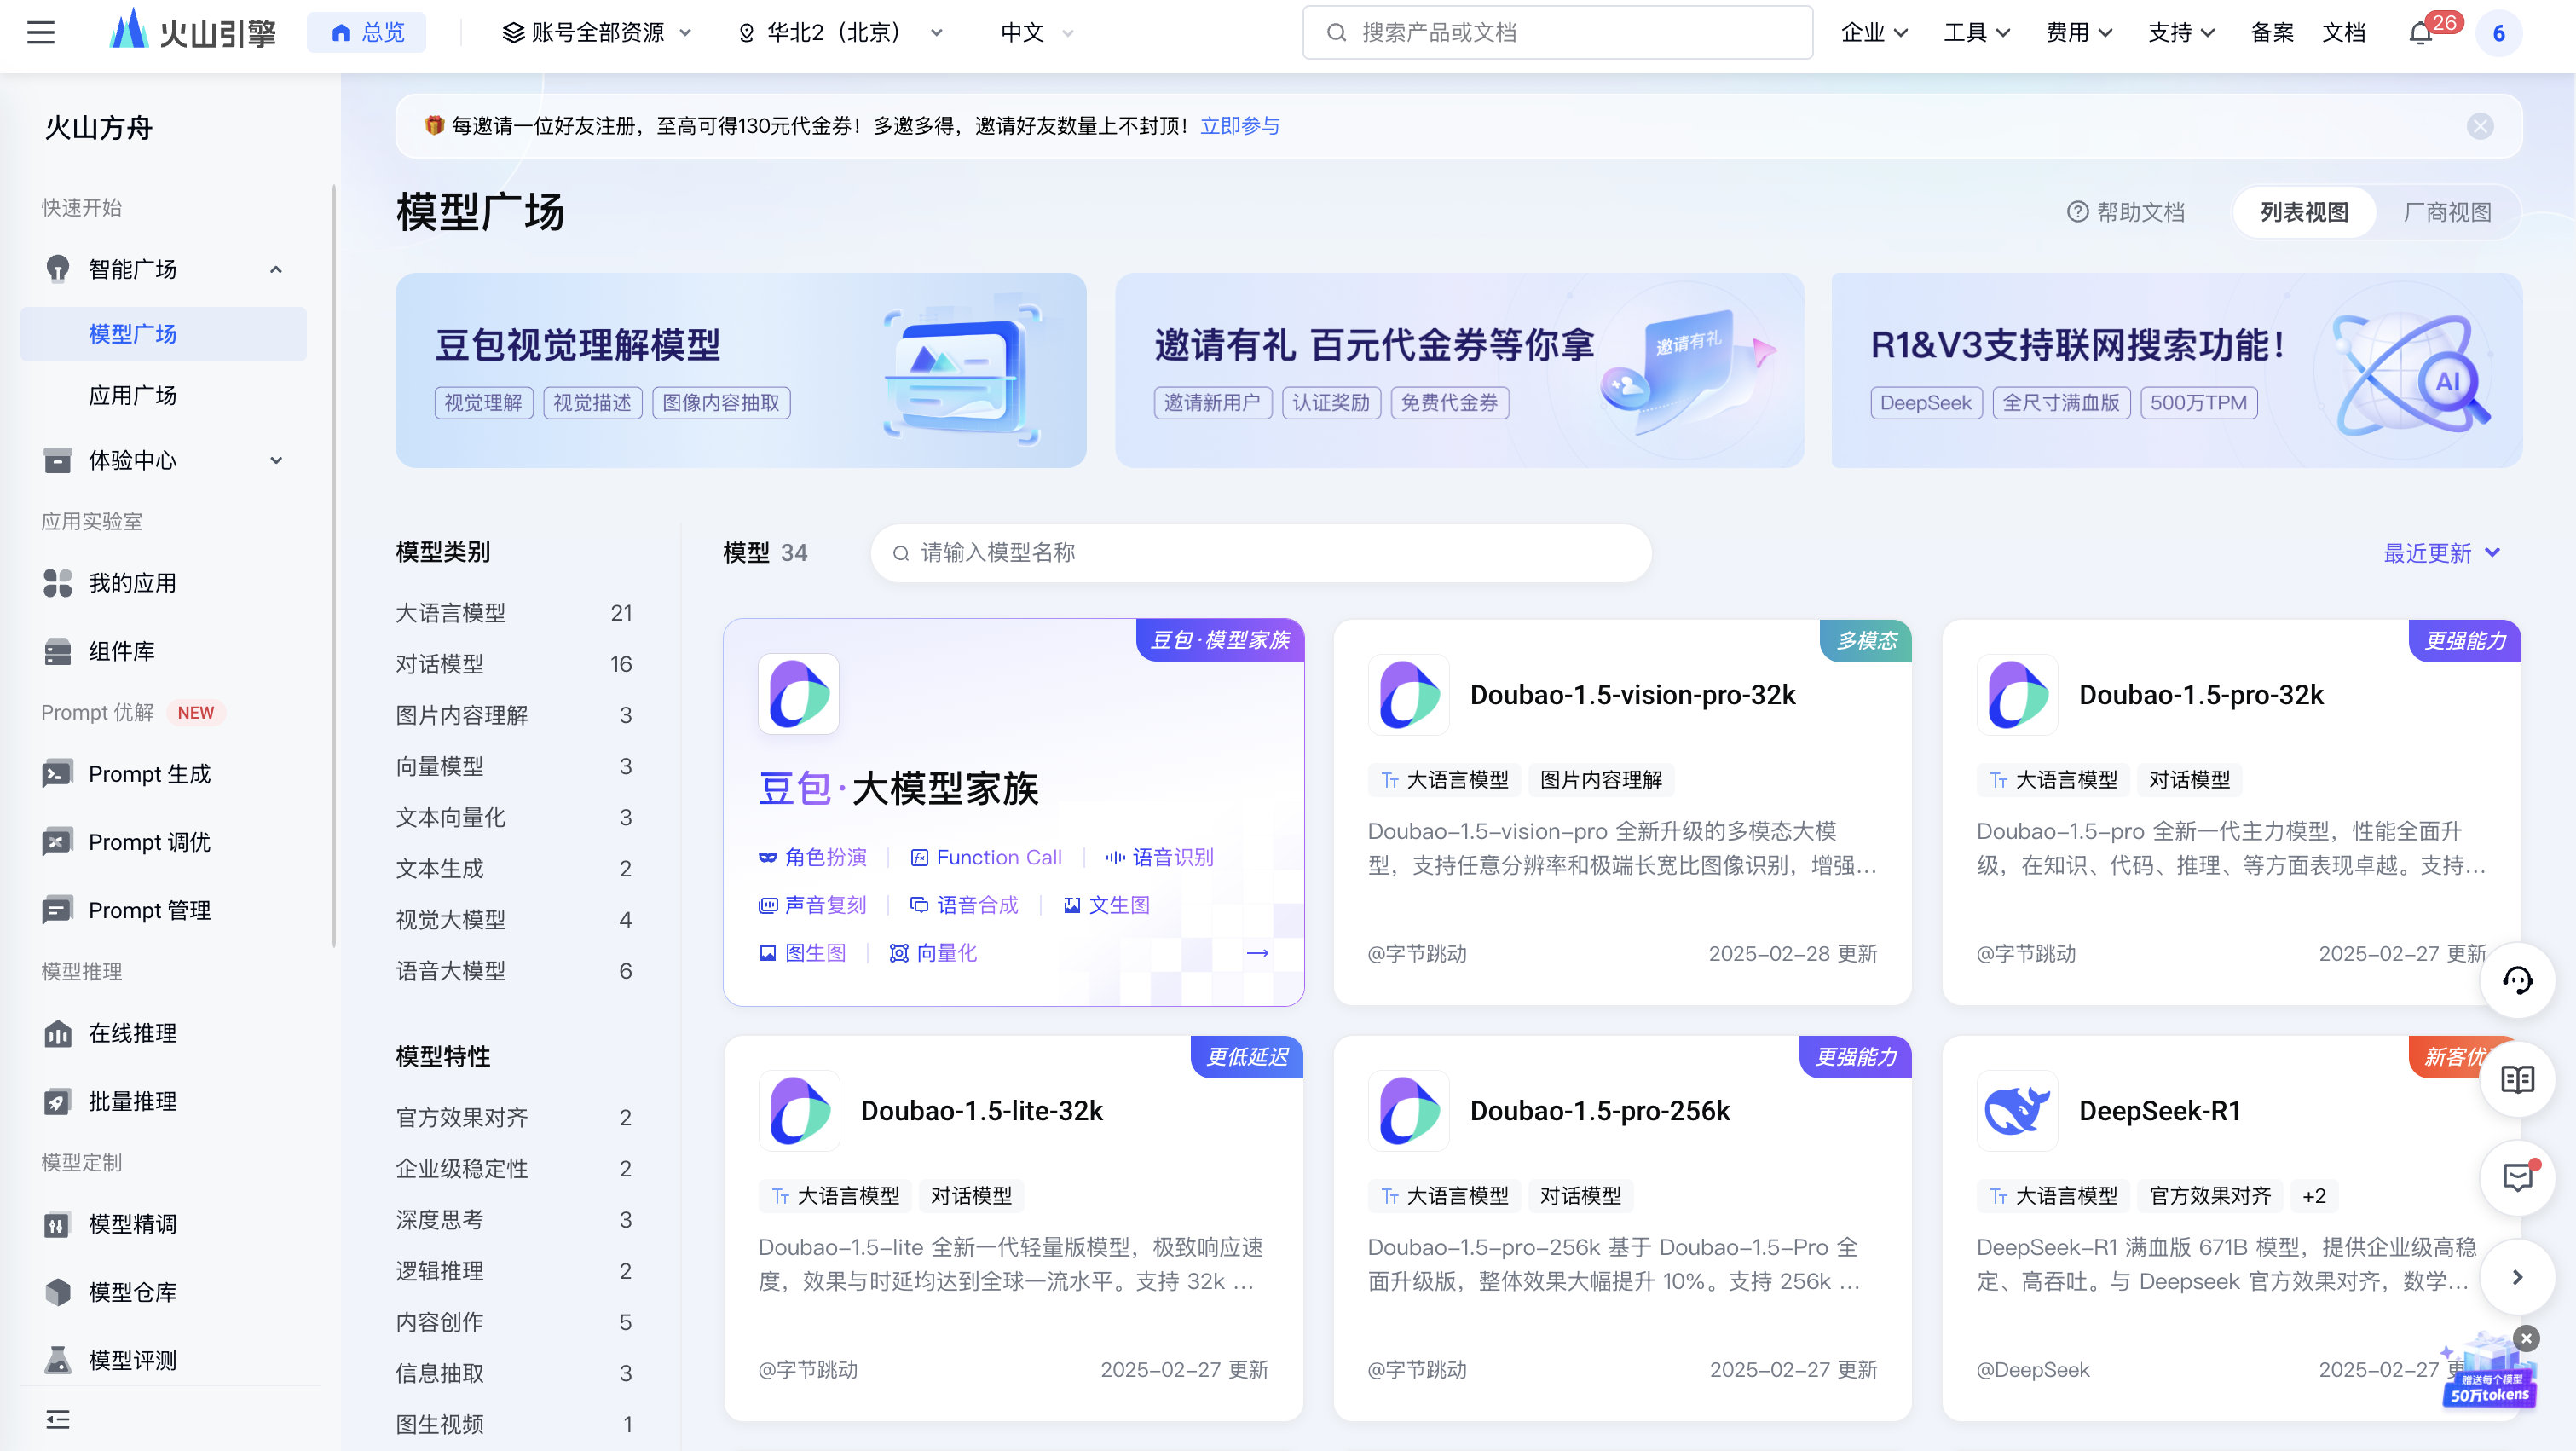
Task: Go to 总览 tab
Action: point(367,33)
